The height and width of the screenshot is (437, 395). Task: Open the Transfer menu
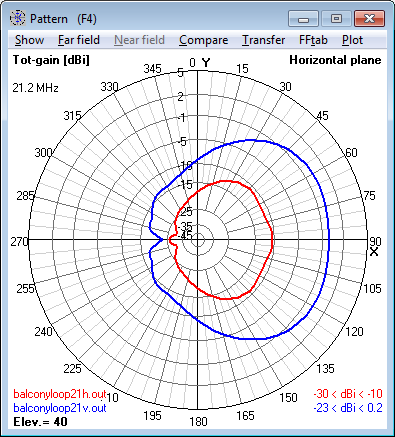[x=263, y=40]
